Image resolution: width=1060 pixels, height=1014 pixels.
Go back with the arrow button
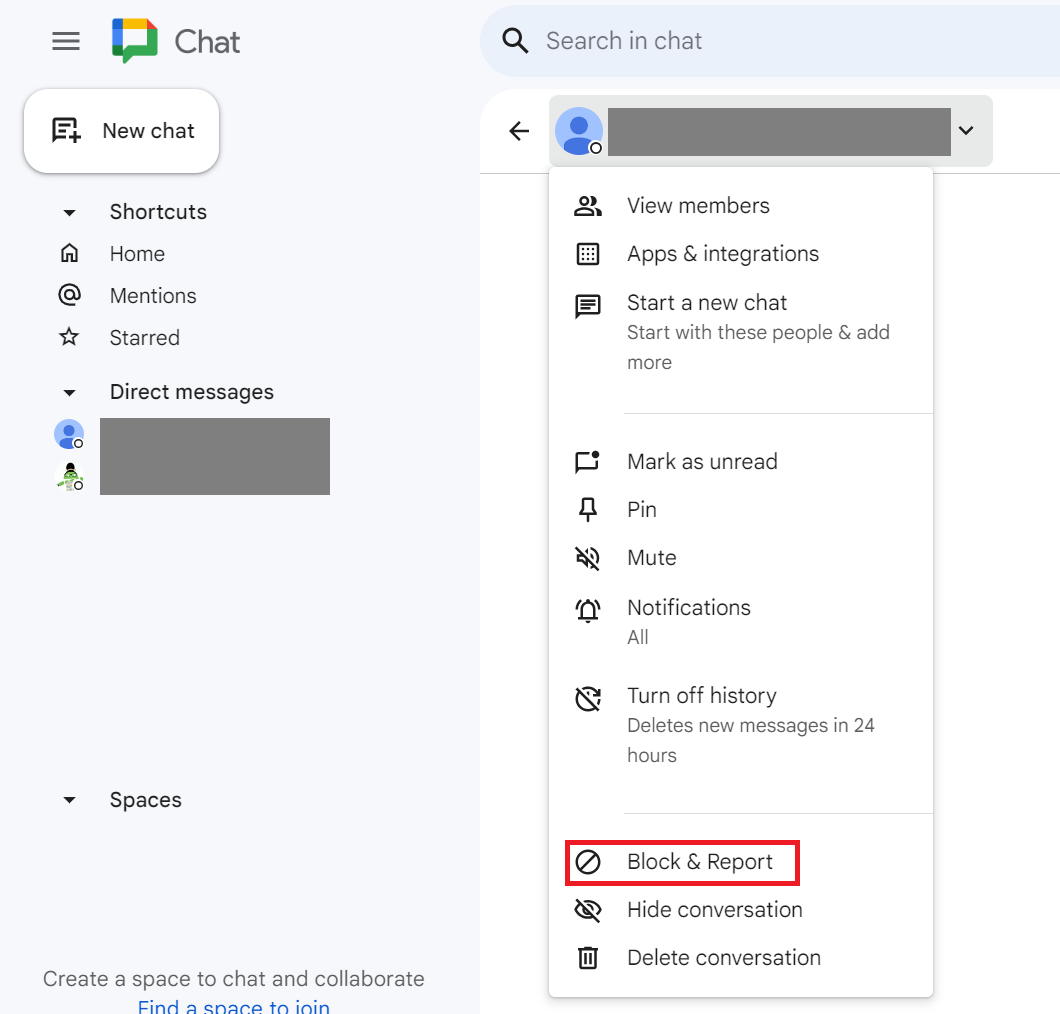tap(519, 130)
